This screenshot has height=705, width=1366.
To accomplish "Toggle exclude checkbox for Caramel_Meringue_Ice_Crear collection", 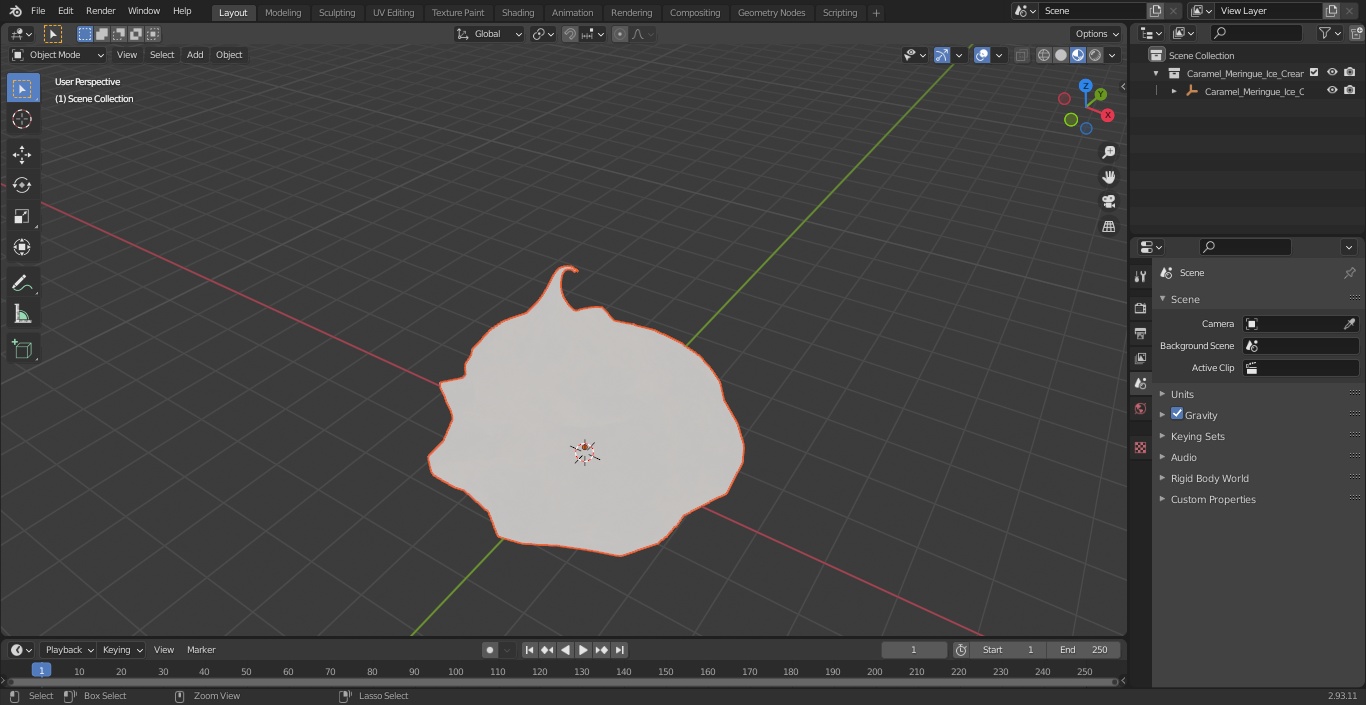I will coord(1314,72).
